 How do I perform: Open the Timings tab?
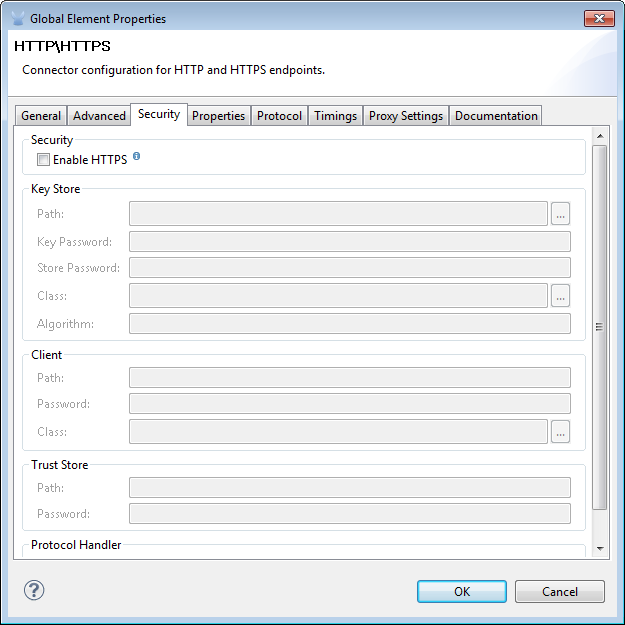tap(335, 116)
